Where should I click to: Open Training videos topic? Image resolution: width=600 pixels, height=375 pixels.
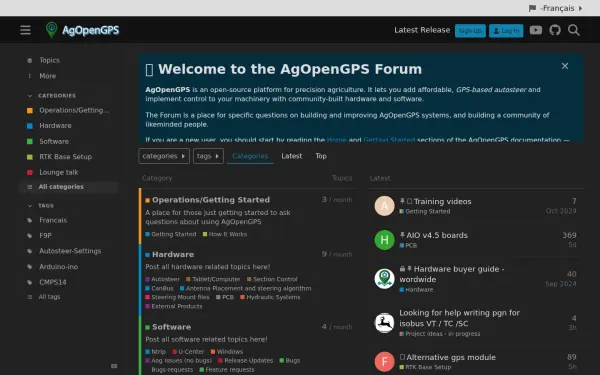[442, 202]
